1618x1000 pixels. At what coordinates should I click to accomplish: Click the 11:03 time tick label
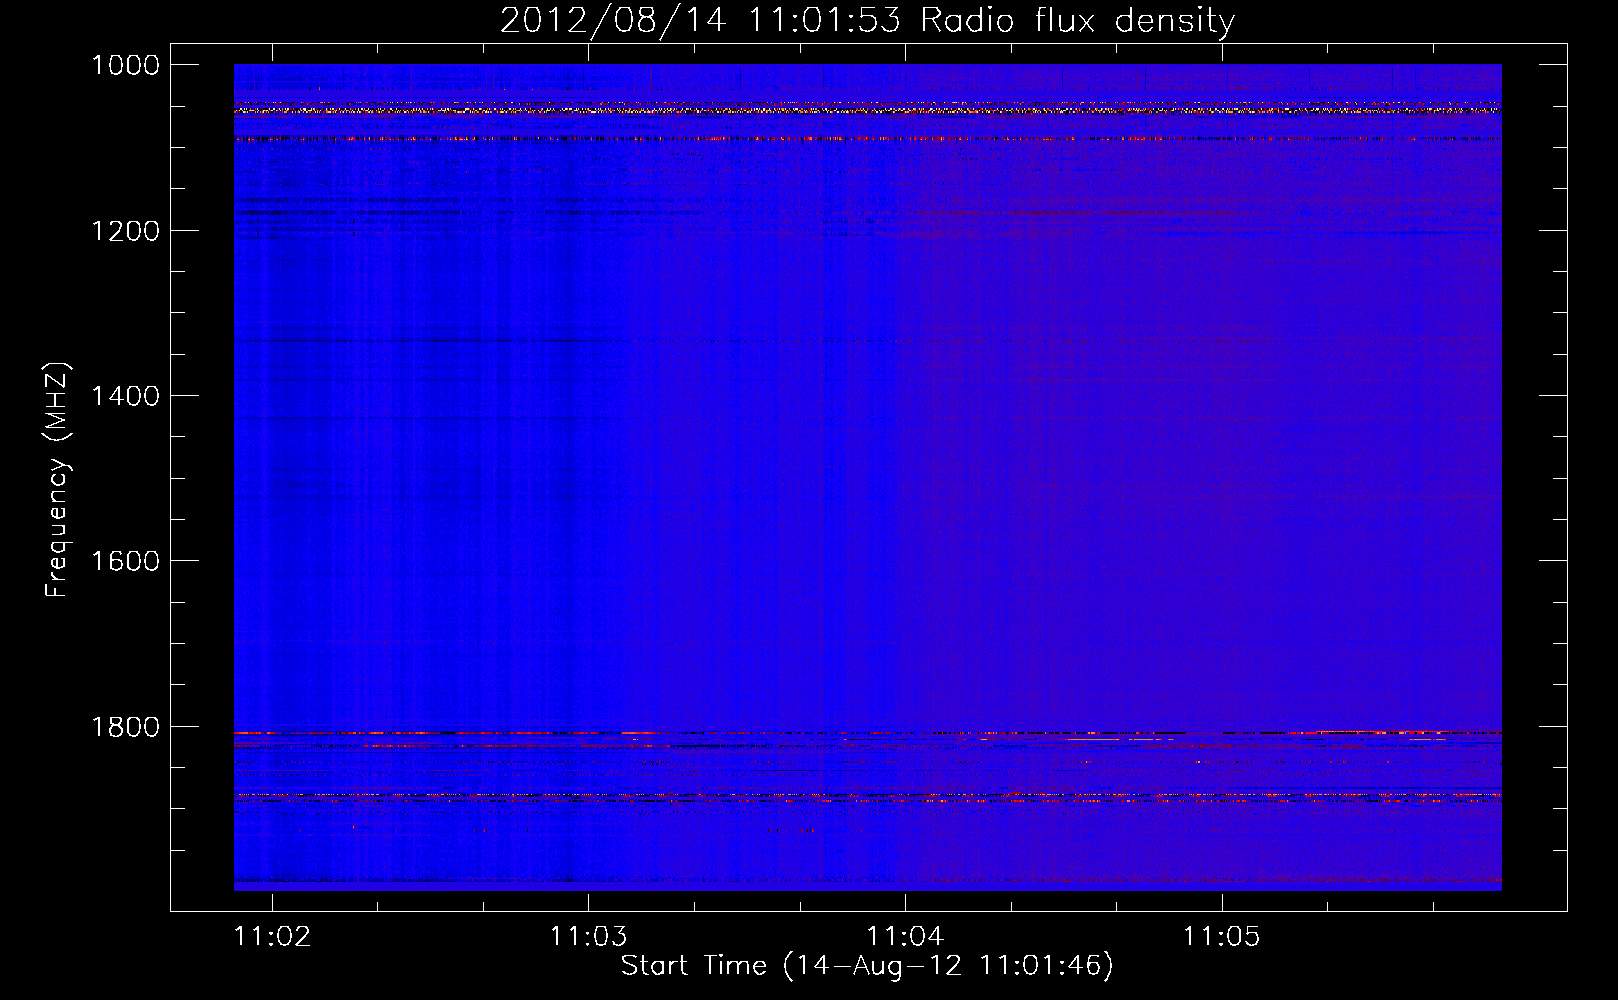click(588, 936)
